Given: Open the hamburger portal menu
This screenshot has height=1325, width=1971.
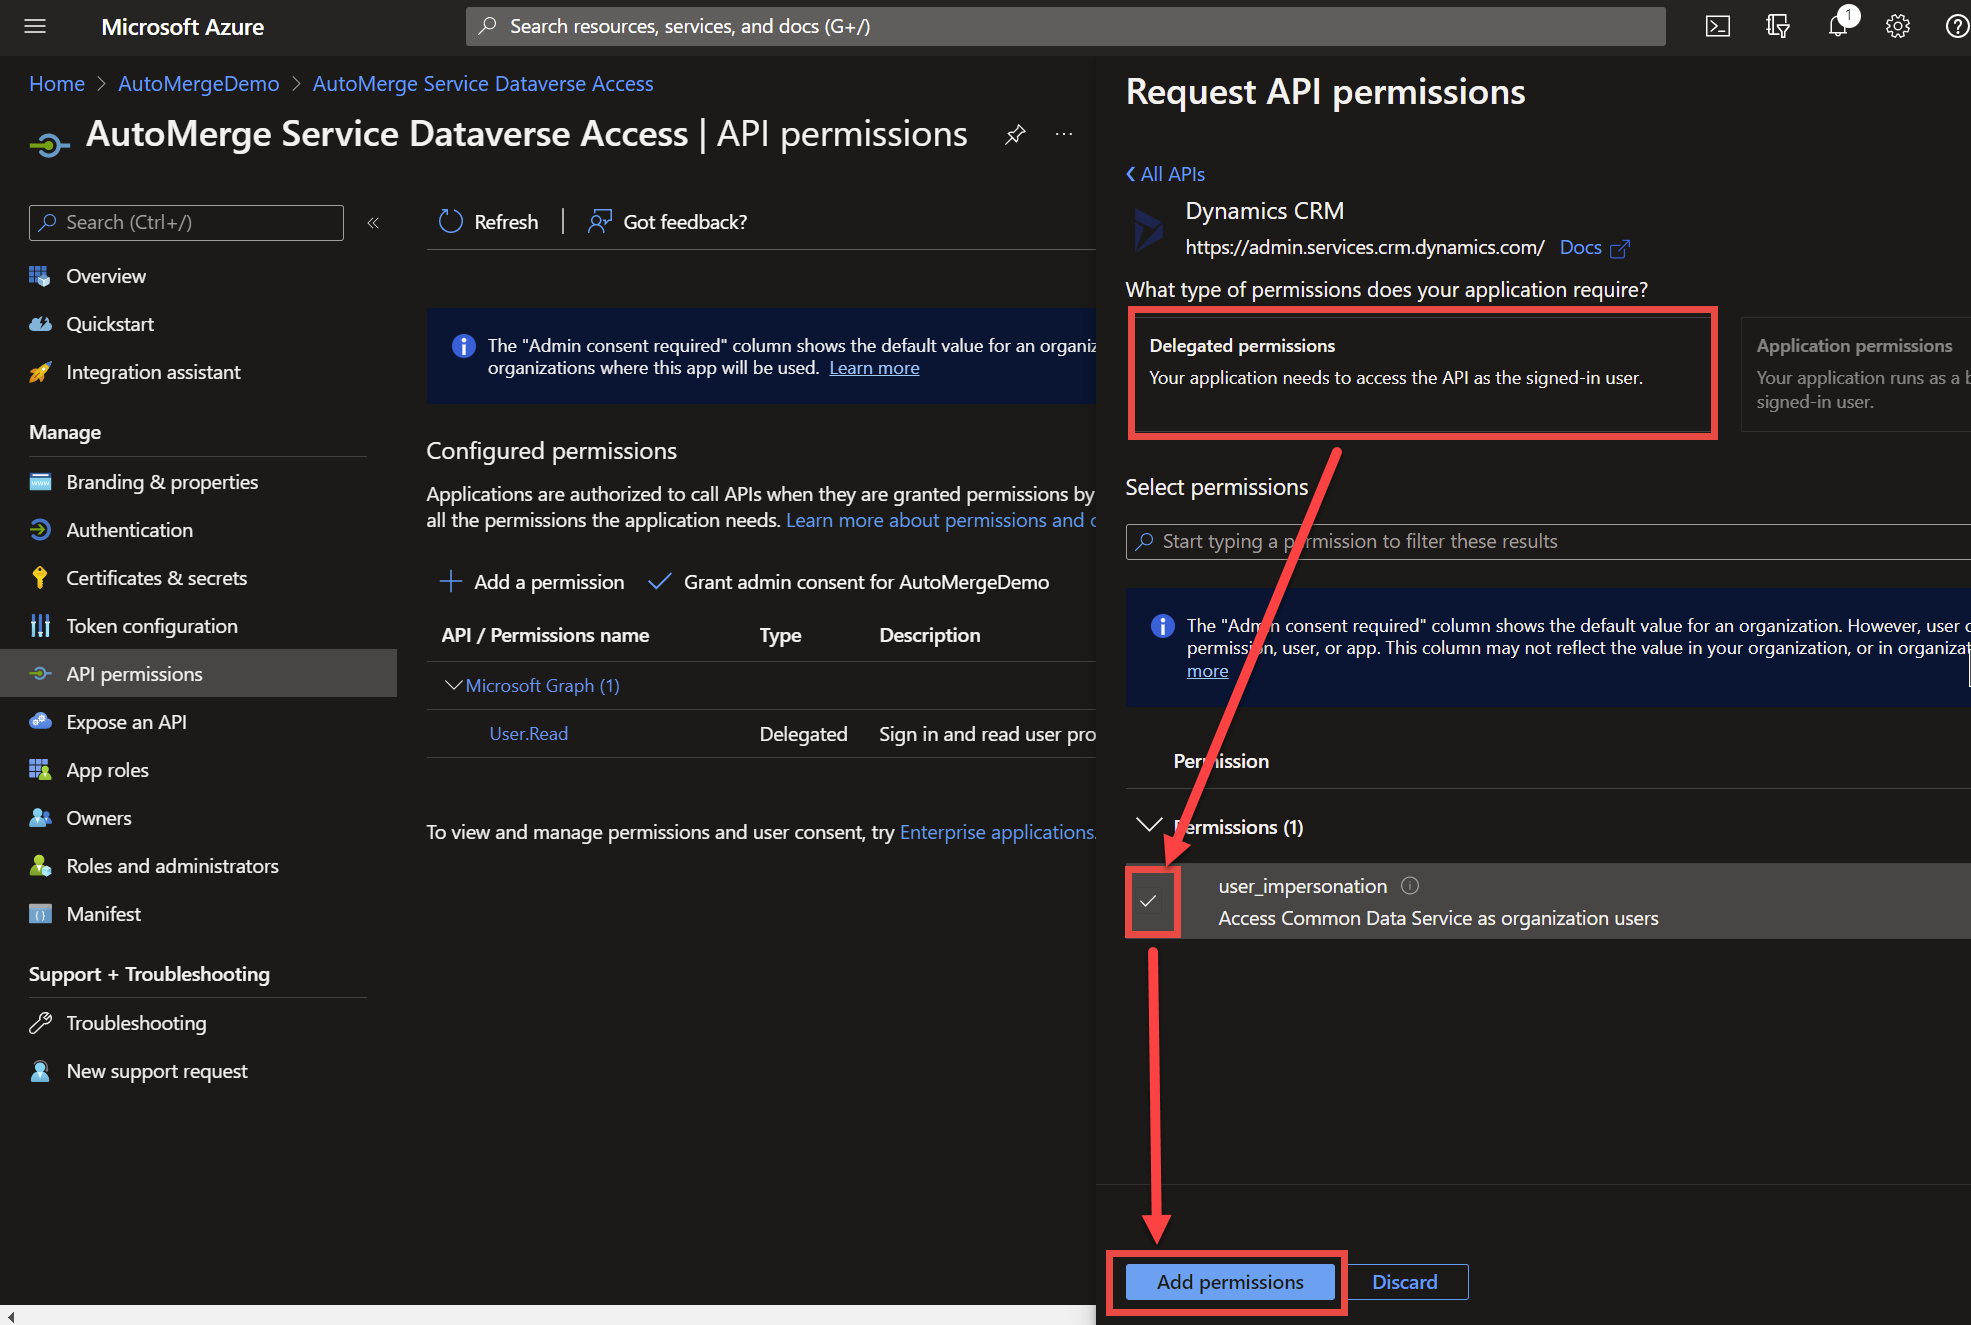Looking at the screenshot, I should (35, 27).
